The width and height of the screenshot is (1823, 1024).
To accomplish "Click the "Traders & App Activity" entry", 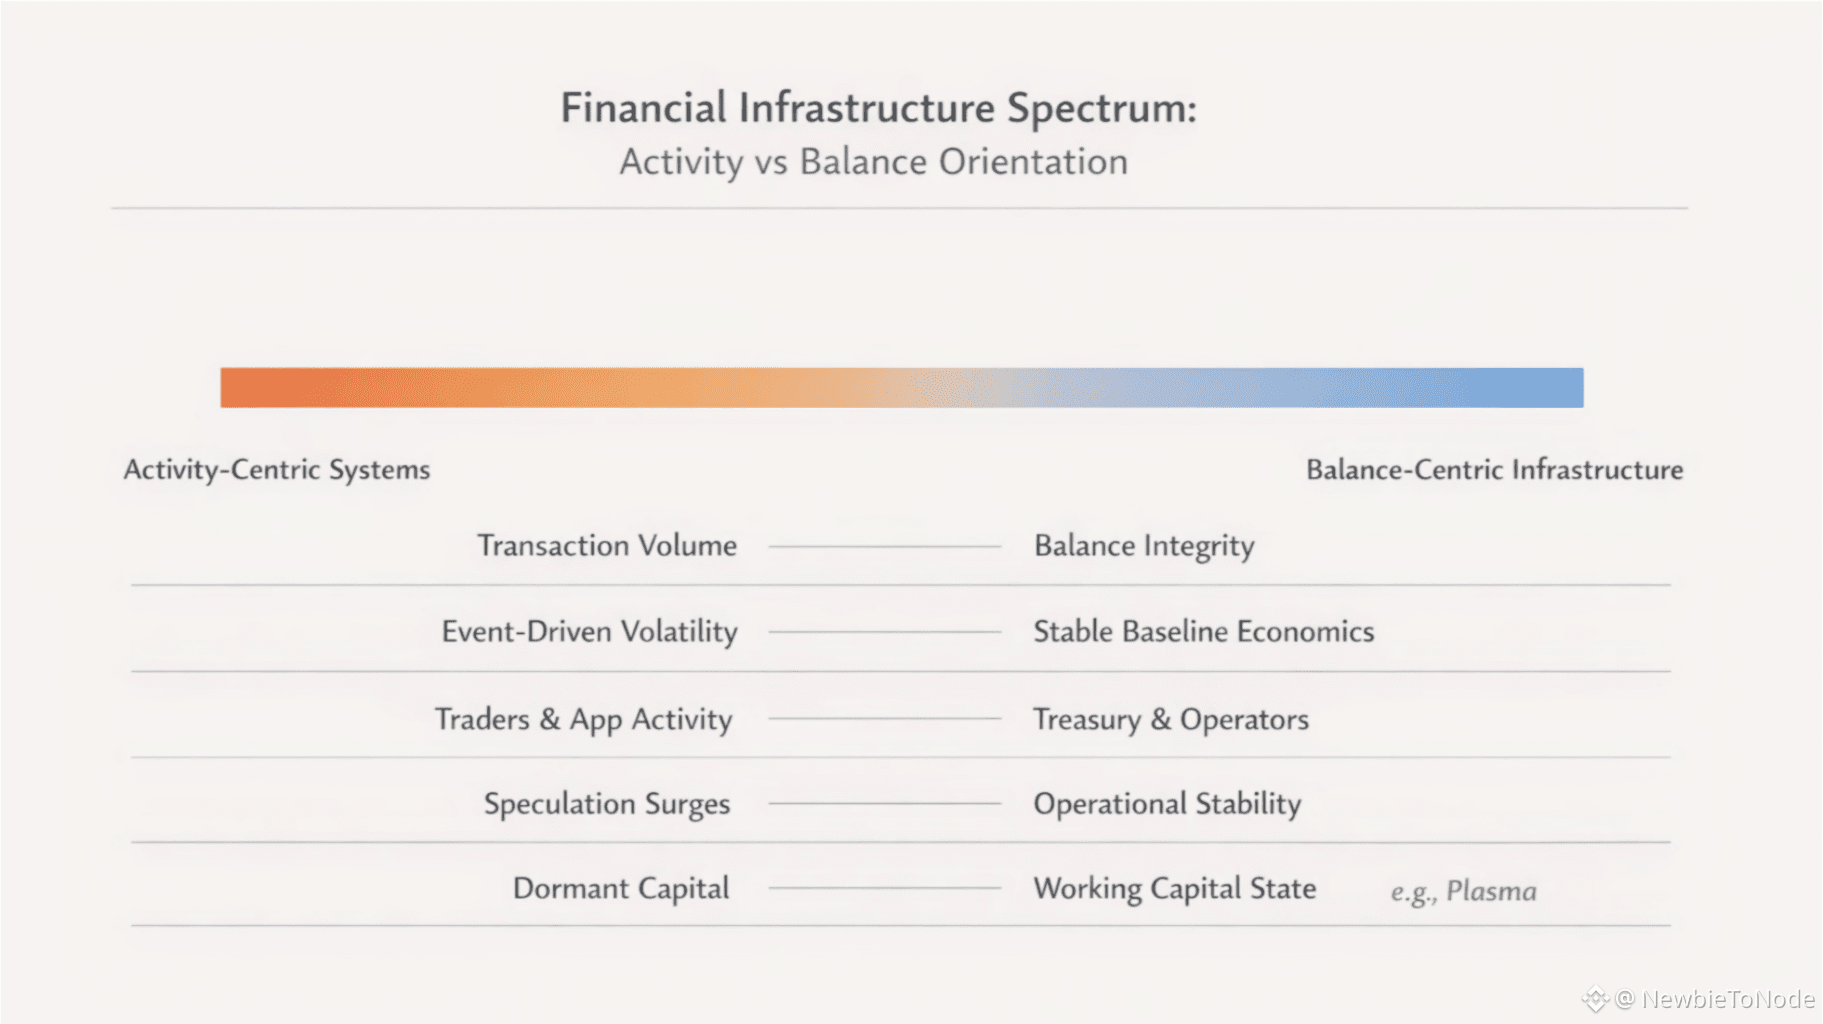I will point(584,720).
